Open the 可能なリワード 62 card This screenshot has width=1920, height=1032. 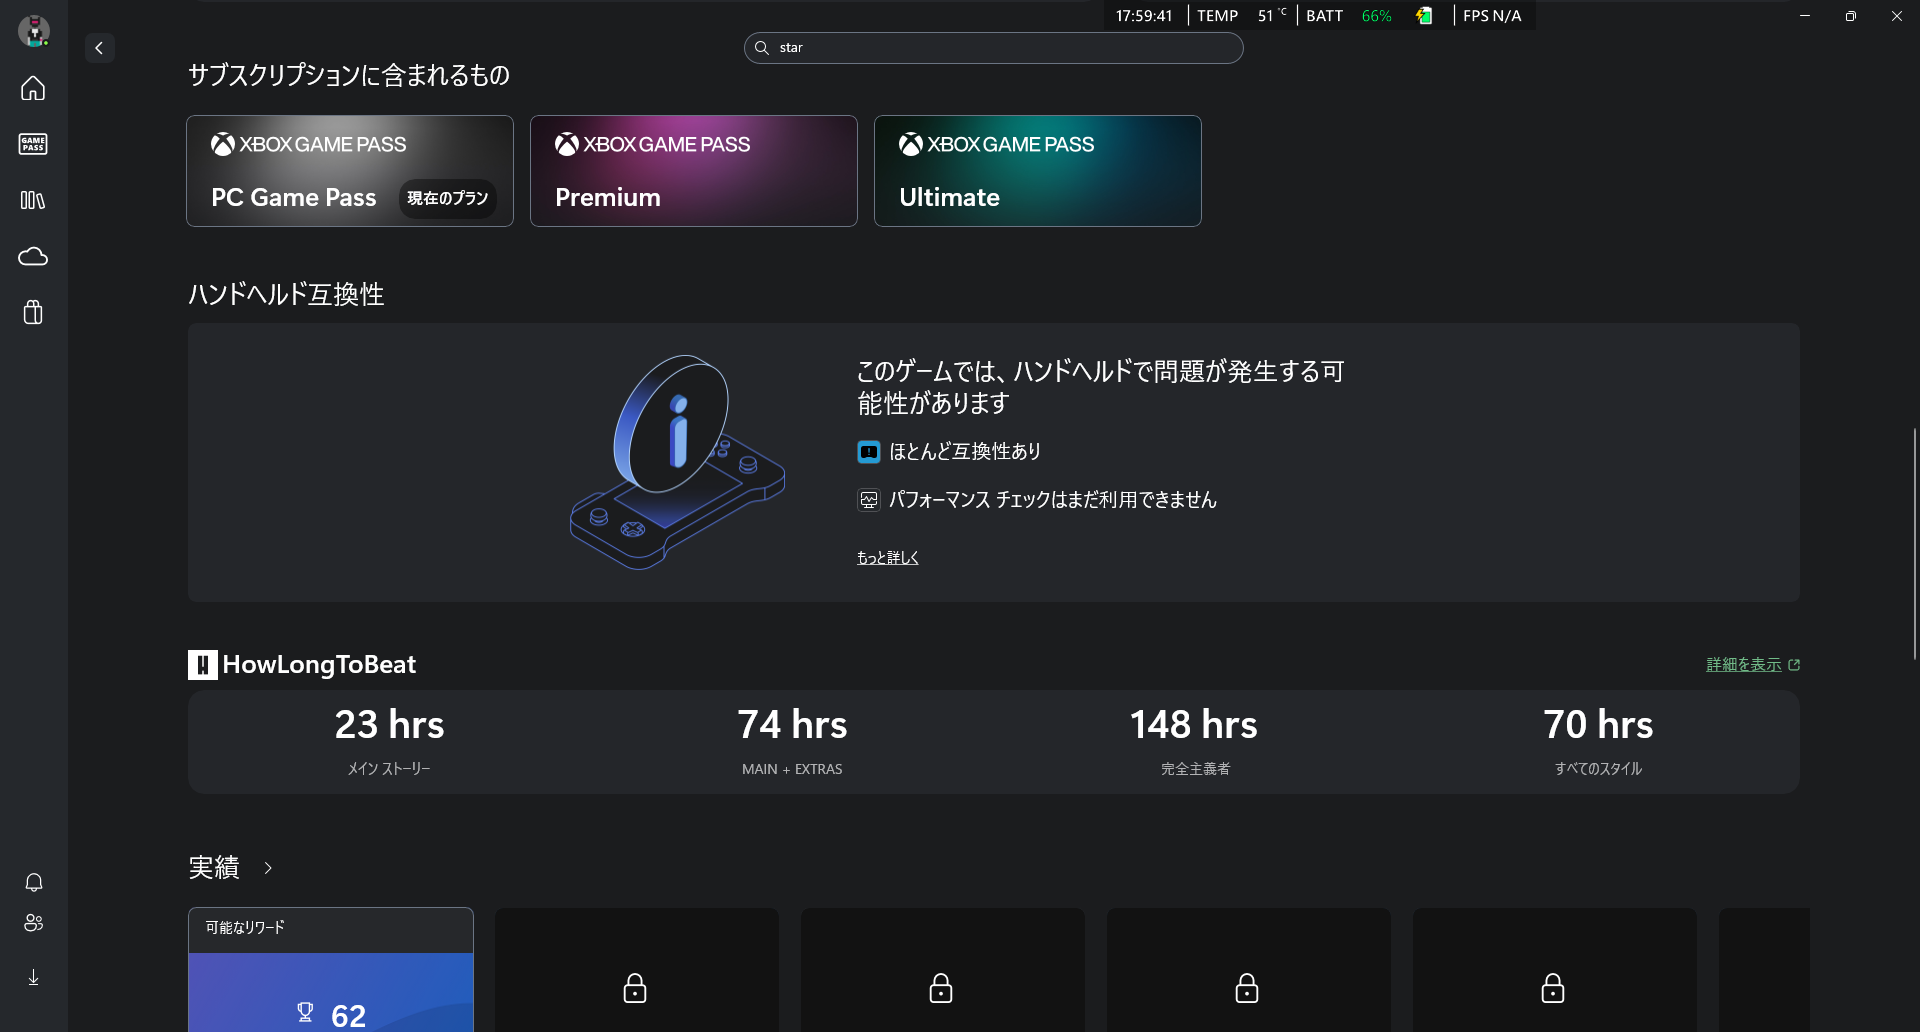pos(331,970)
